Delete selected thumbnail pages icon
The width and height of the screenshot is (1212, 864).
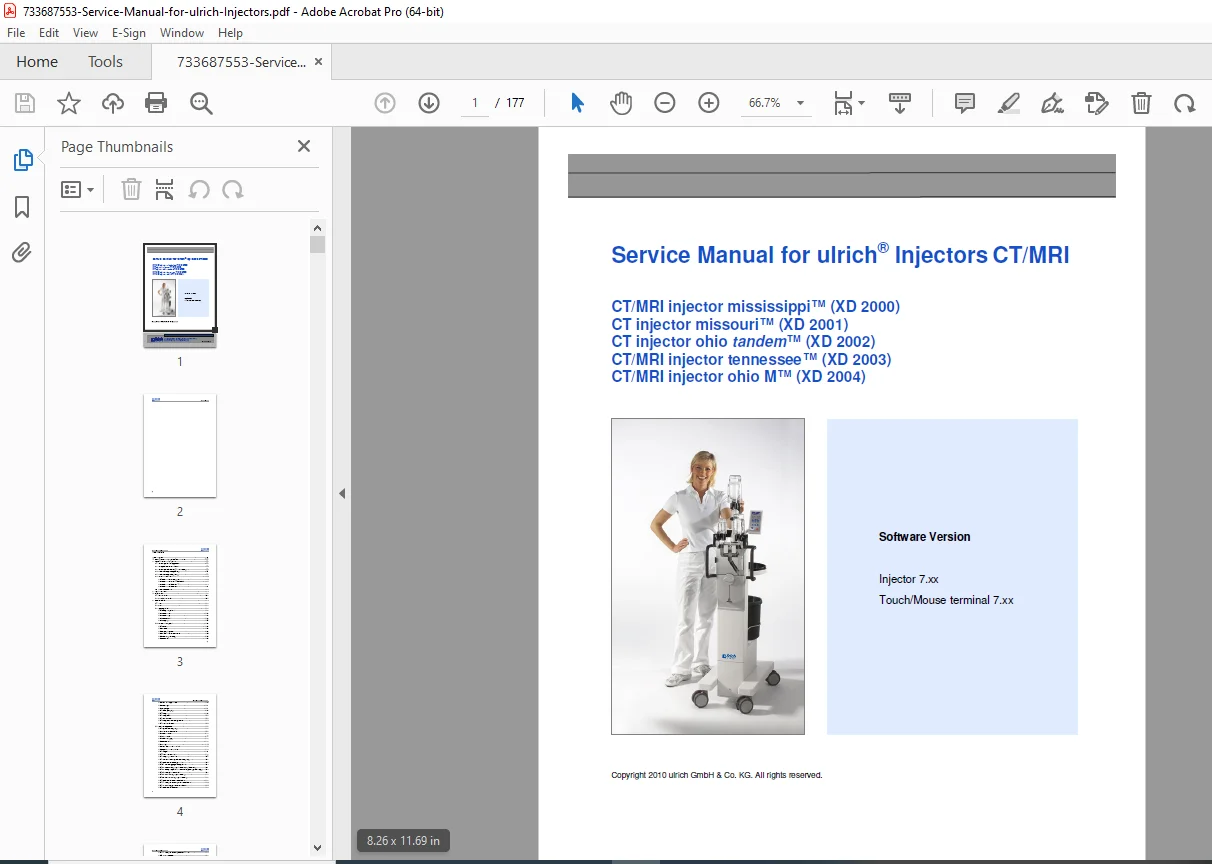pyautogui.click(x=131, y=189)
